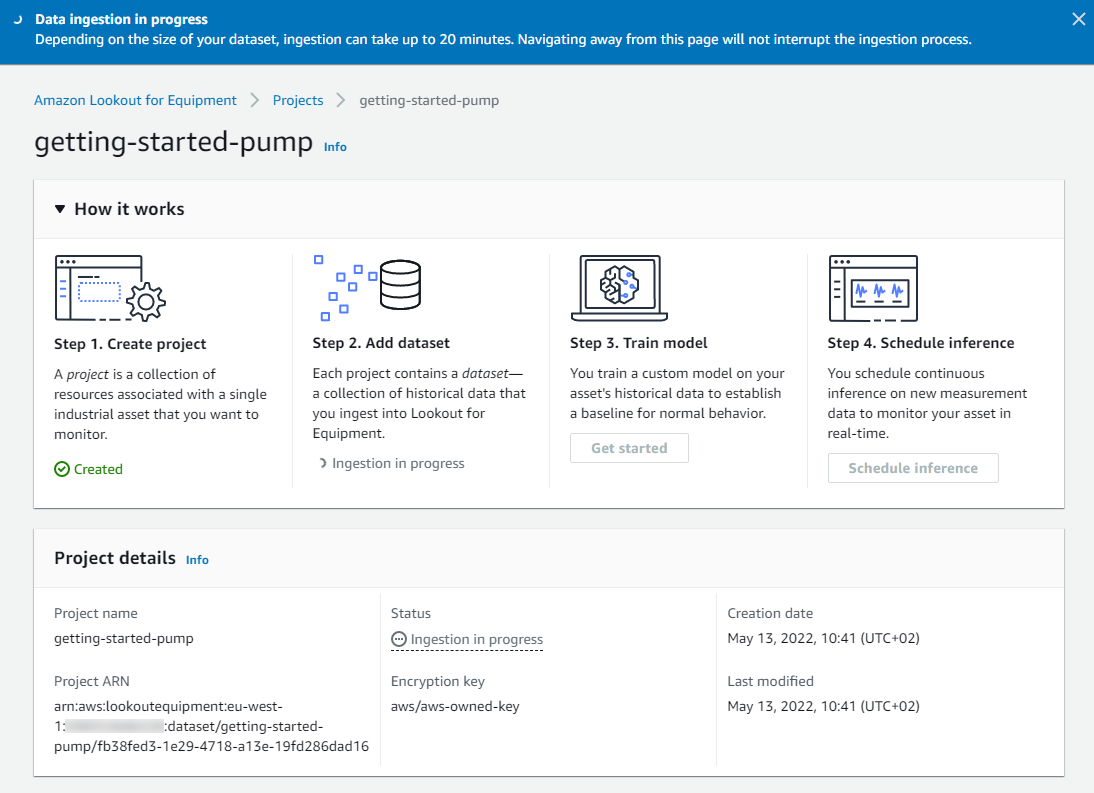Go to the Projects breadcrumb link

click(298, 100)
